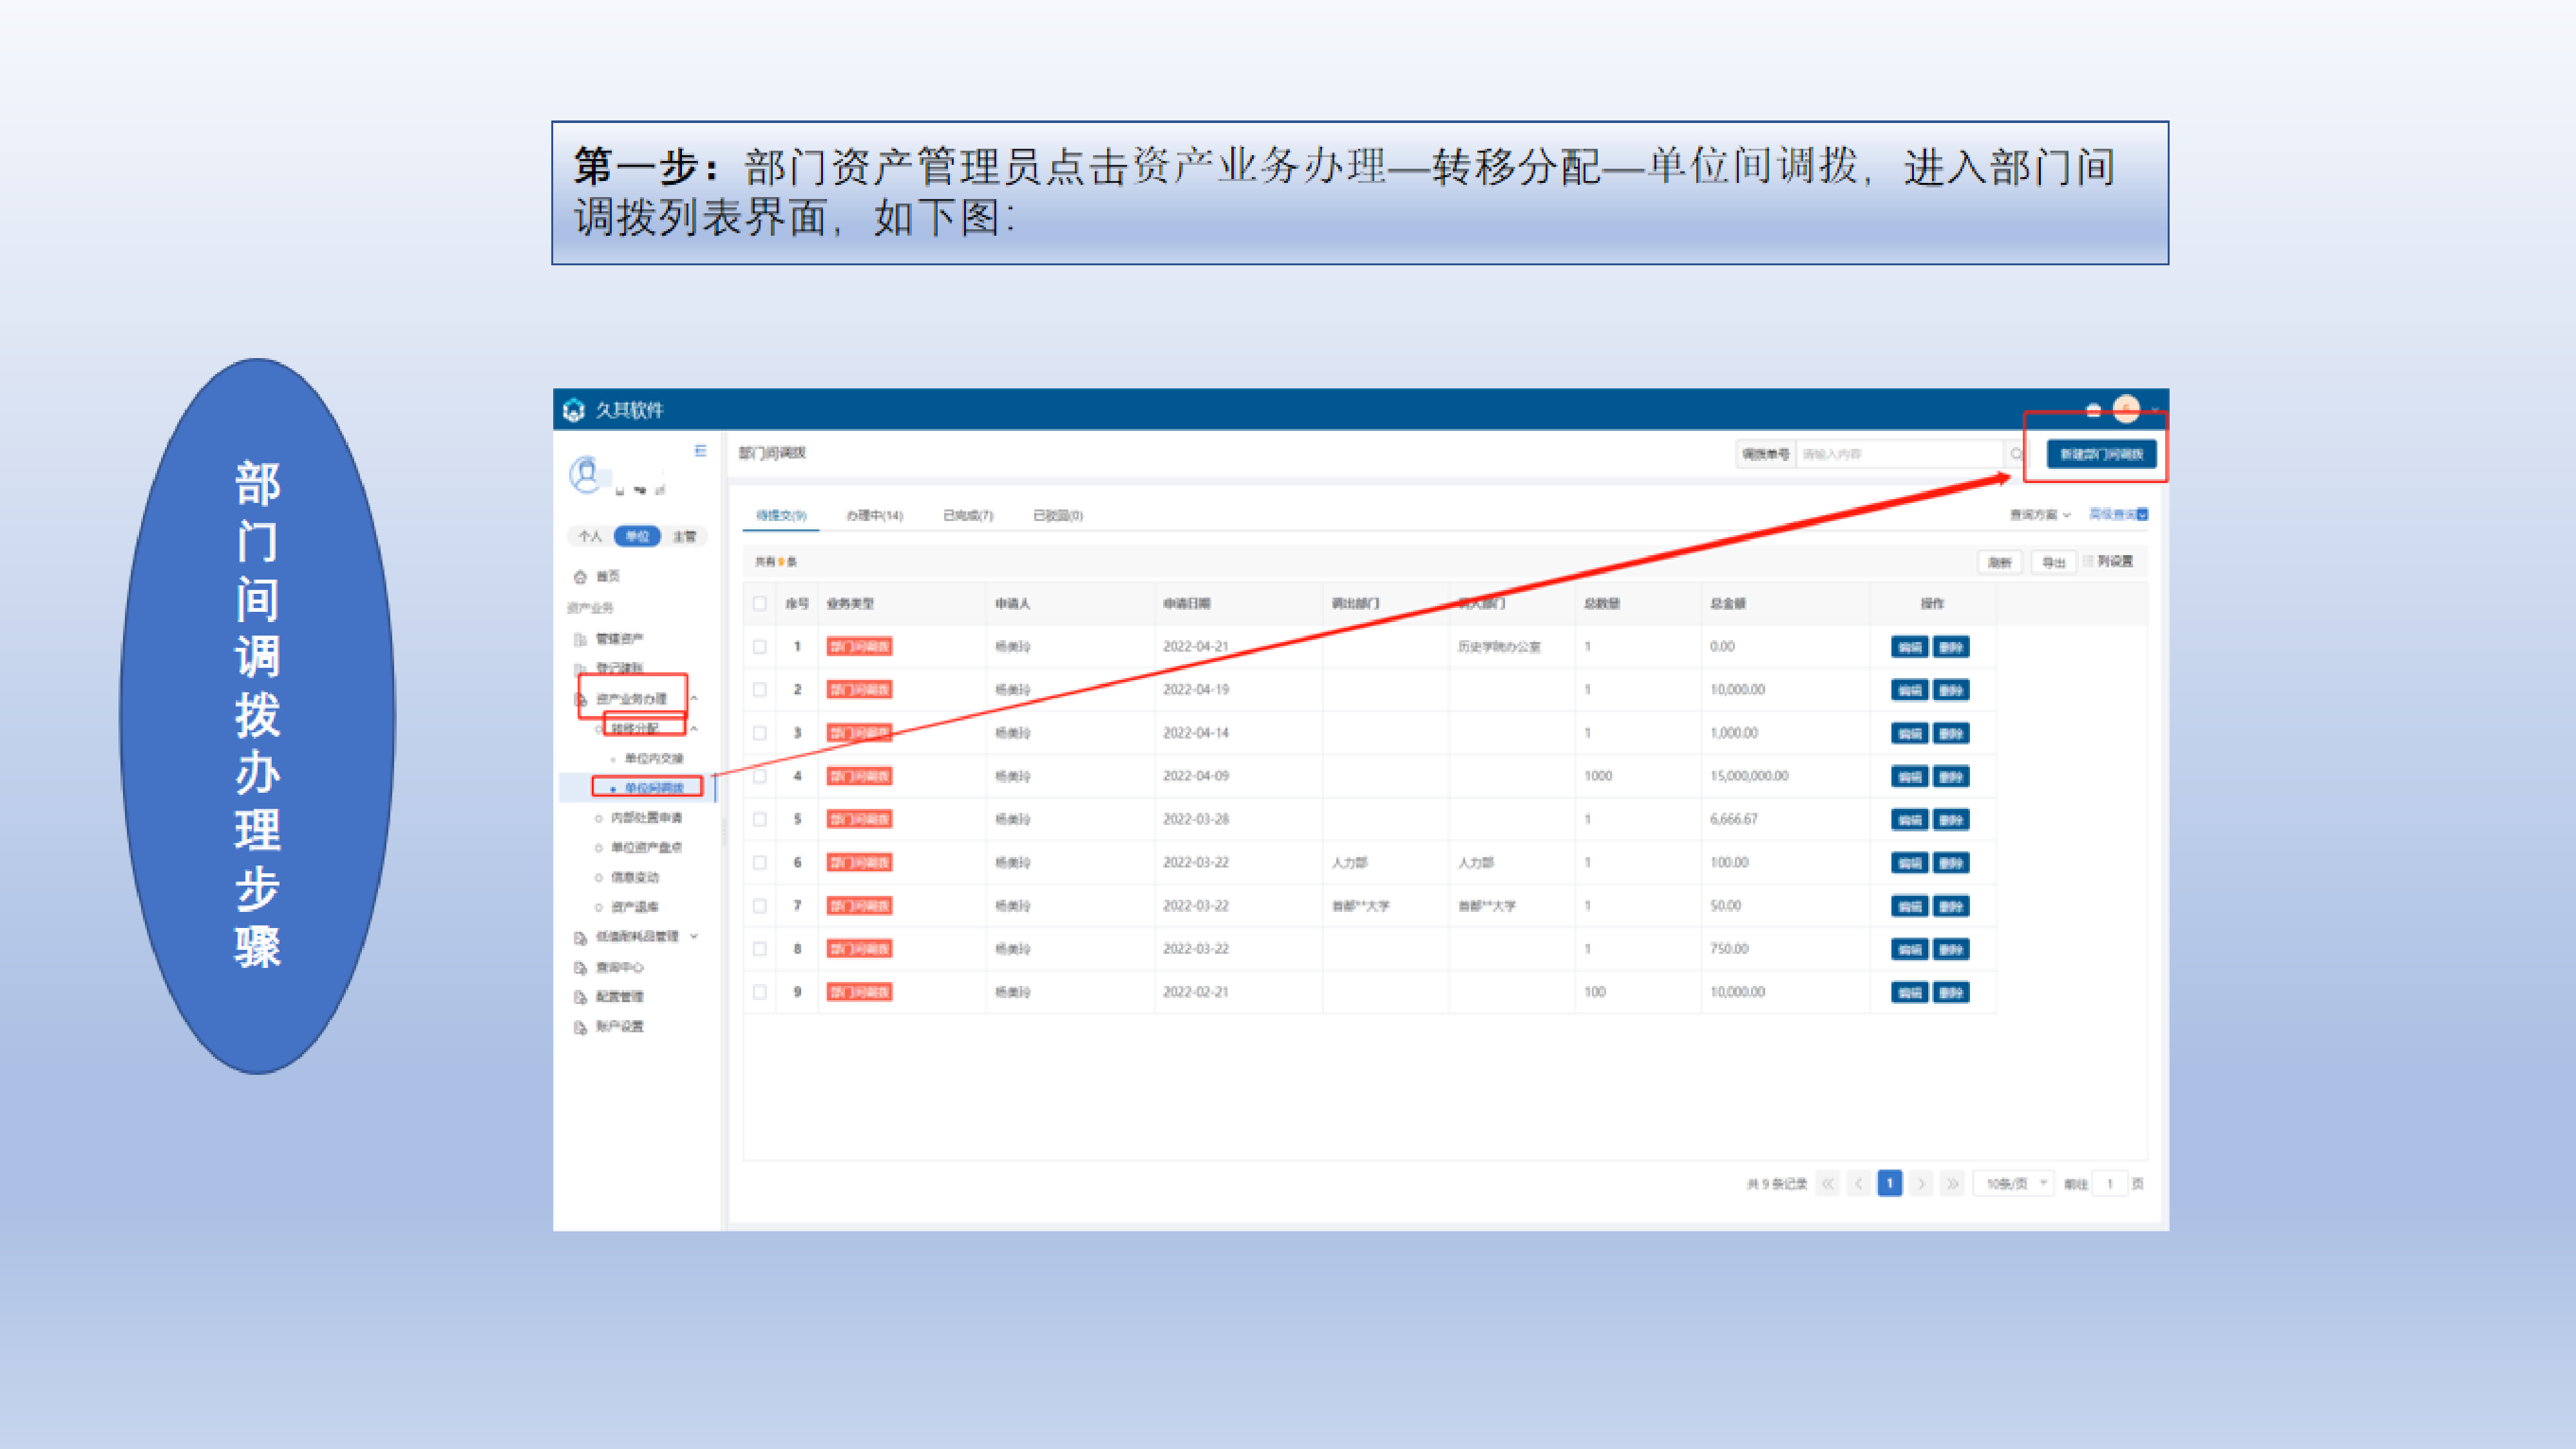Select the 个人 mode toggle pill
The image size is (2576, 1449).
(x=591, y=536)
